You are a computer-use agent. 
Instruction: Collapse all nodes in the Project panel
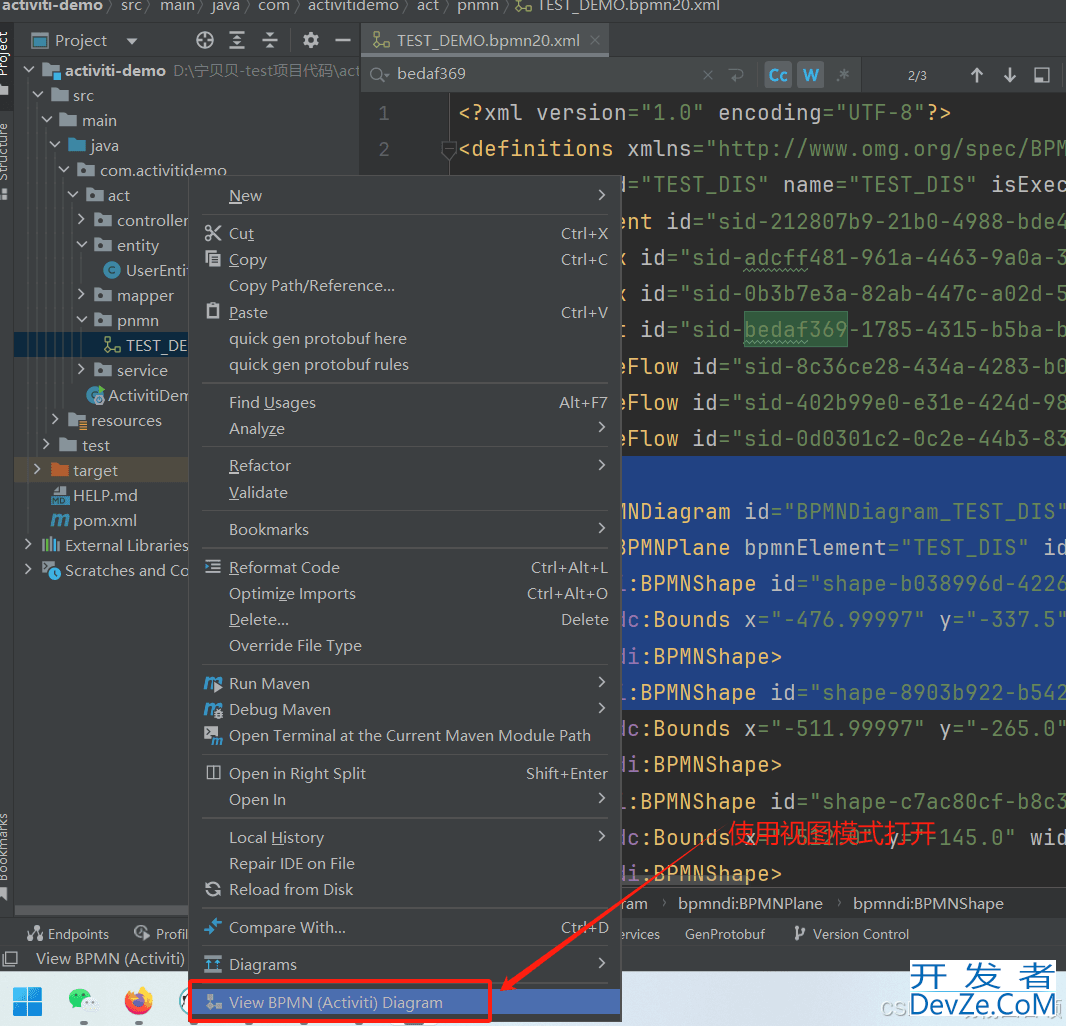(x=270, y=41)
